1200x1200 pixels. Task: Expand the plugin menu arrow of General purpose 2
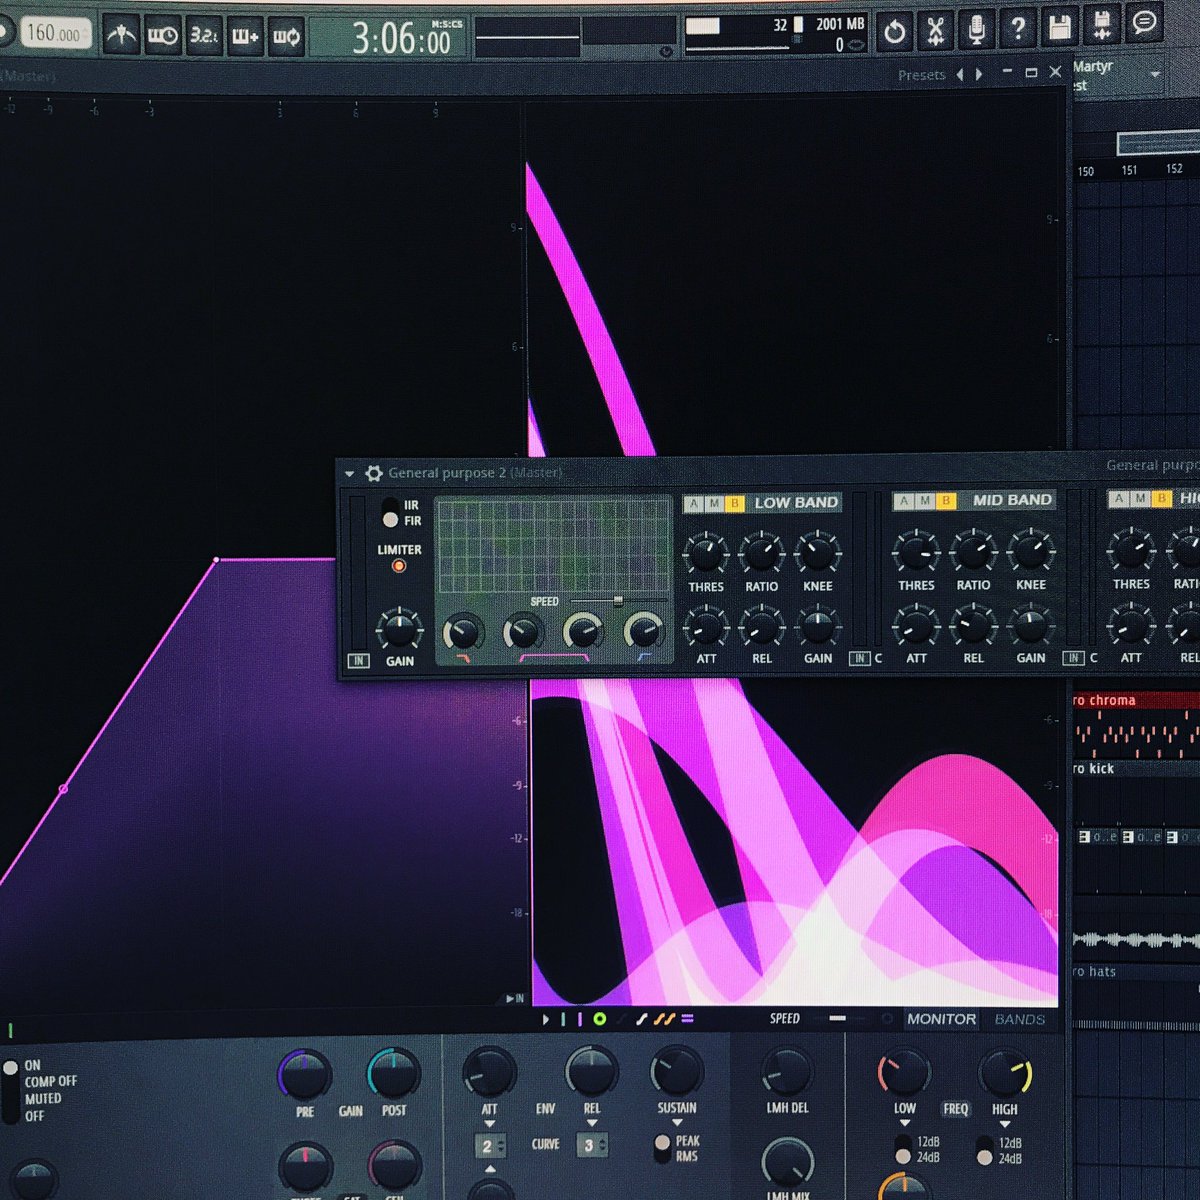tap(350, 474)
